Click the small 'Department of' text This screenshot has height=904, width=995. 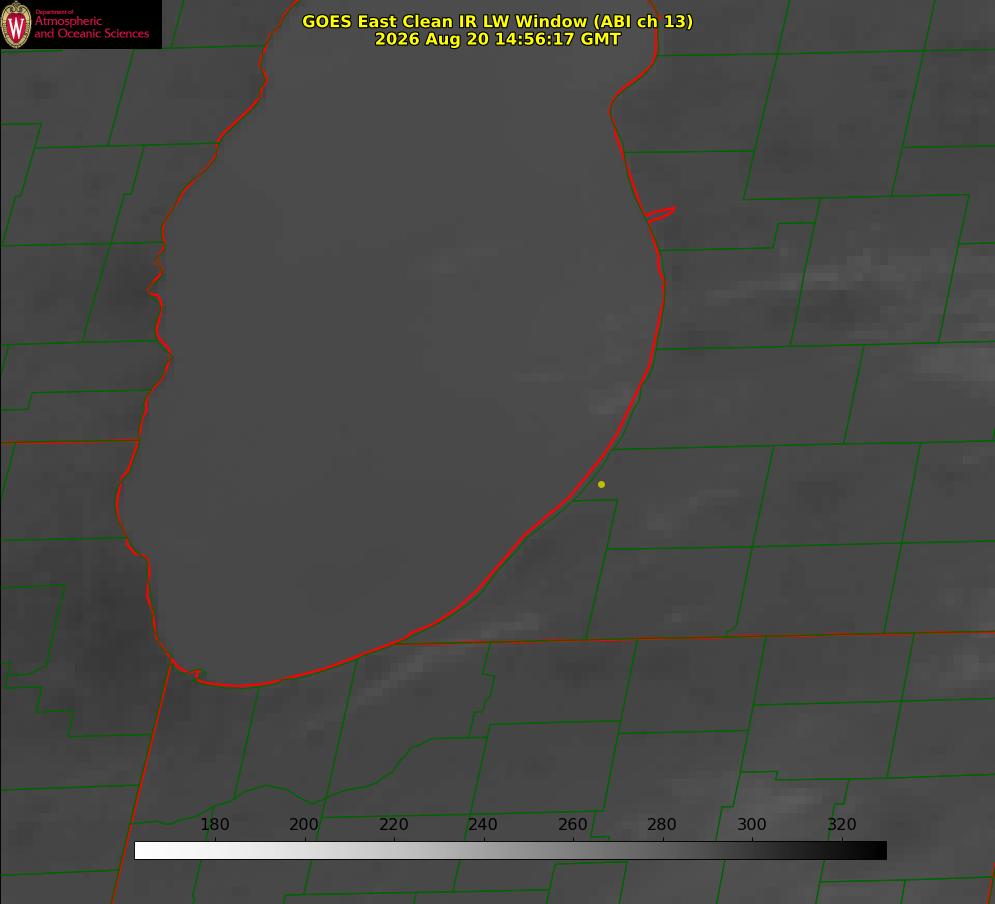54,11
